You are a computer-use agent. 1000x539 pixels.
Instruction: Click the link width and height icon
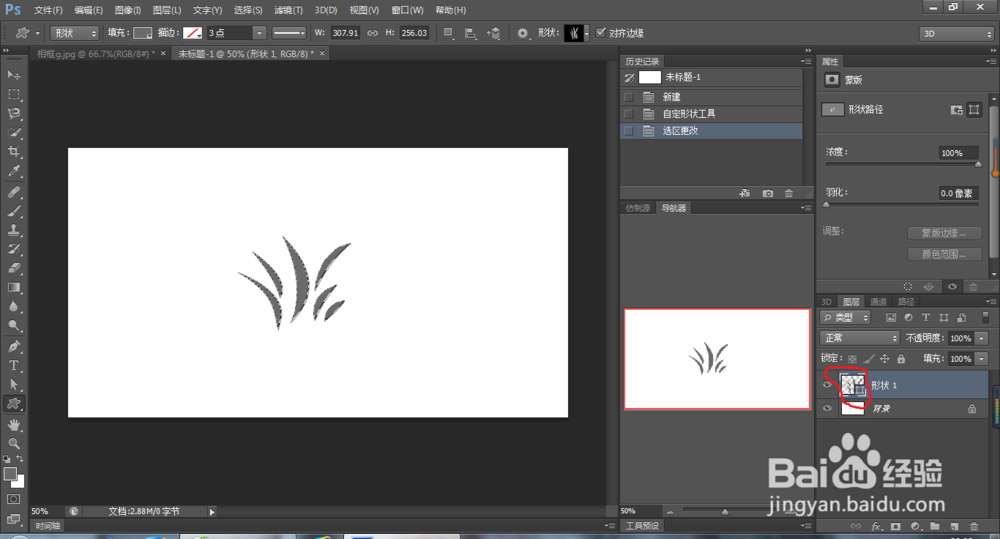[x=372, y=33]
